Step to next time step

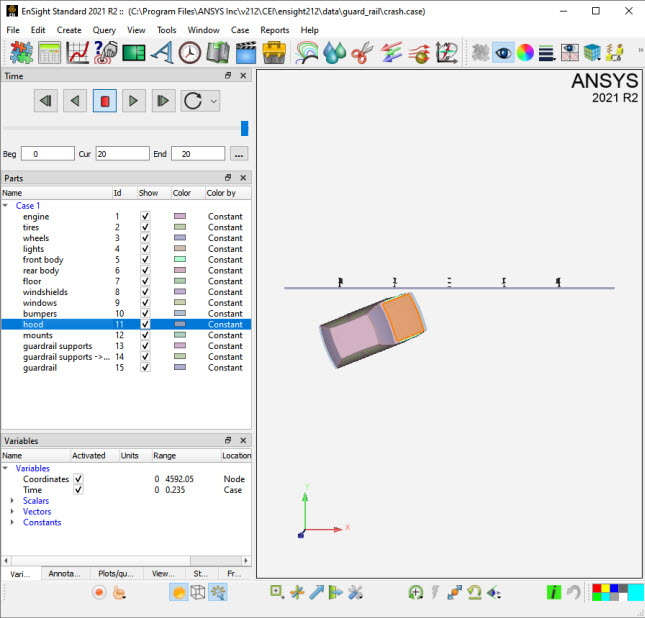point(163,101)
